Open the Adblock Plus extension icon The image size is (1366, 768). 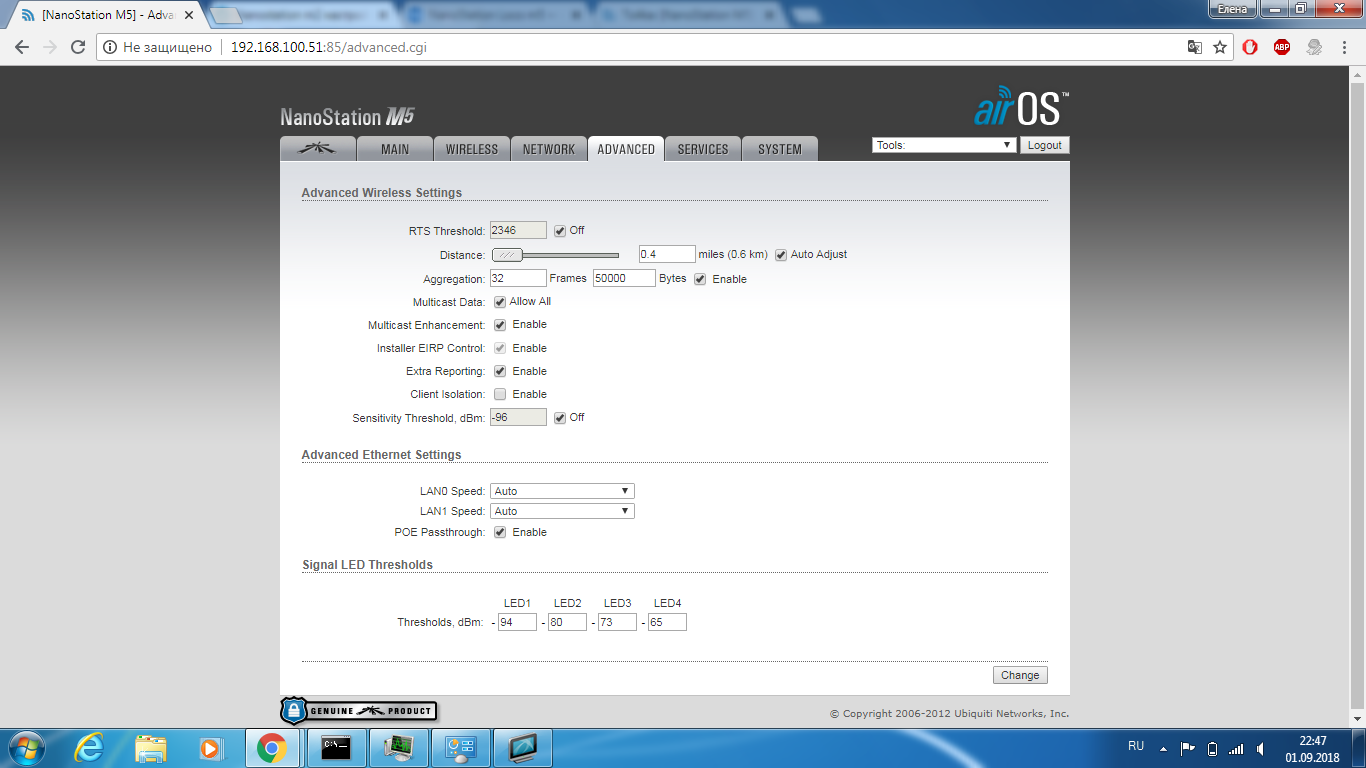pos(1282,47)
